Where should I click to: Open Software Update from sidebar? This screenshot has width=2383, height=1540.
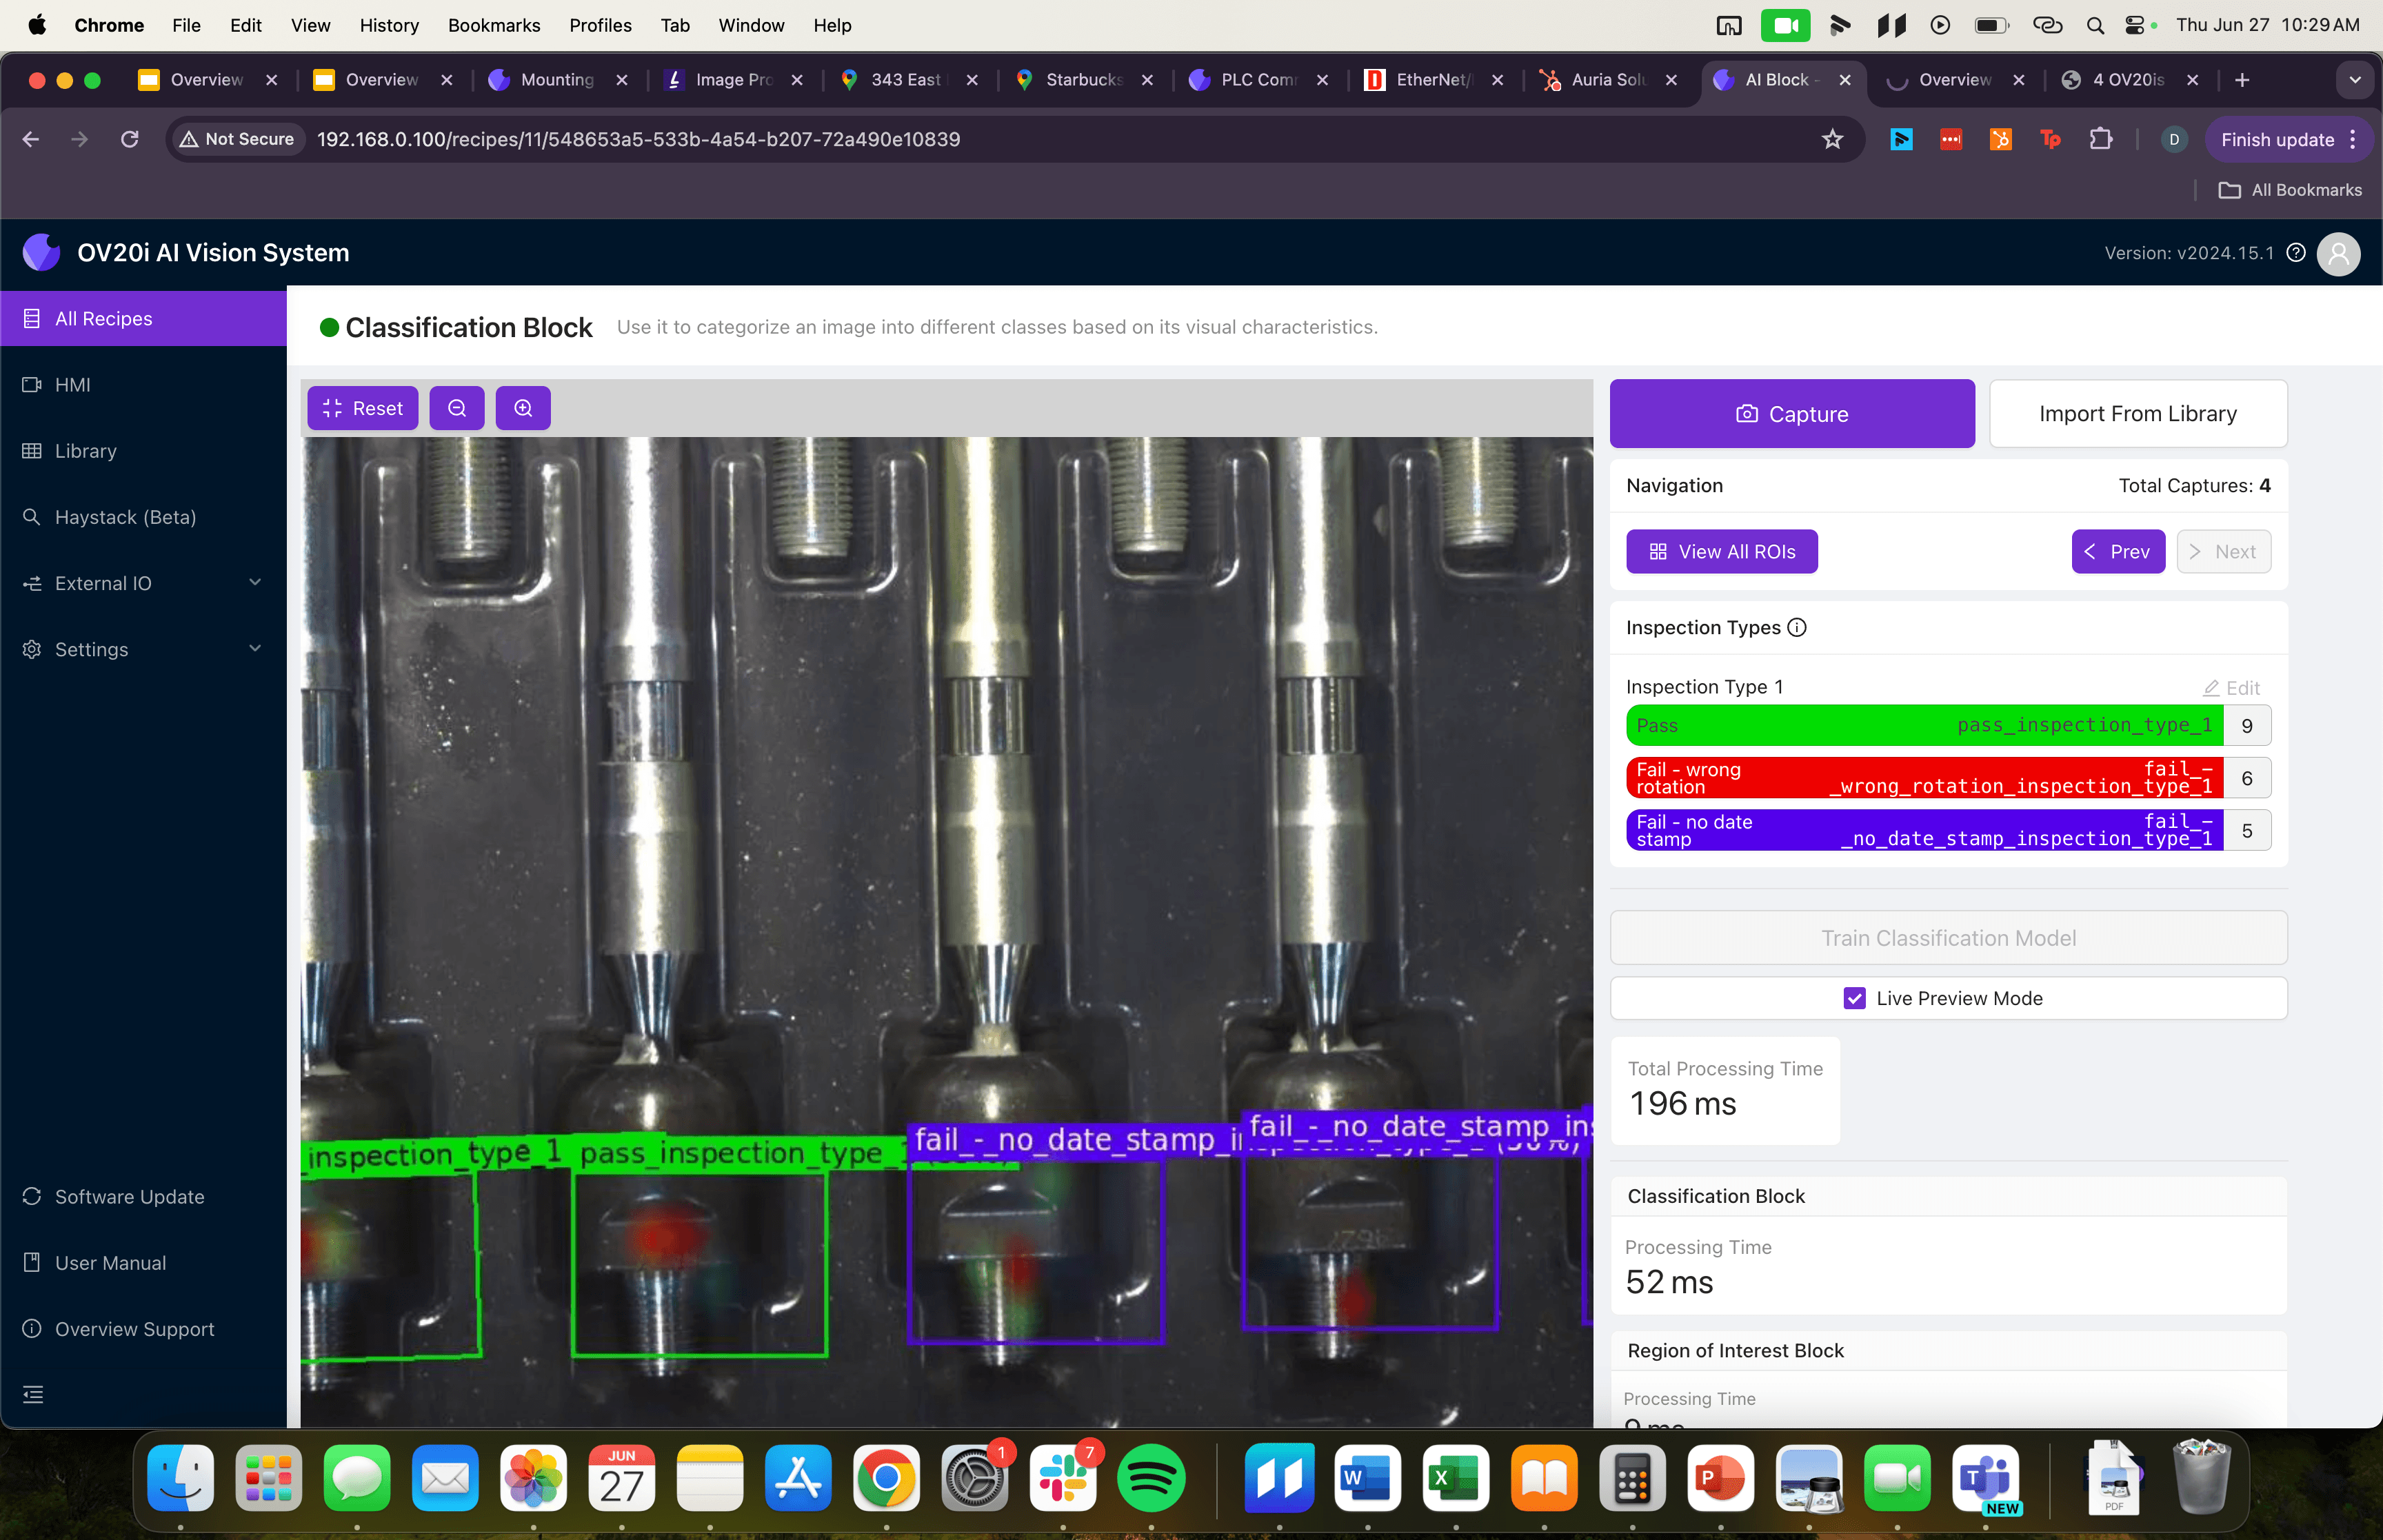pos(128,1196)
